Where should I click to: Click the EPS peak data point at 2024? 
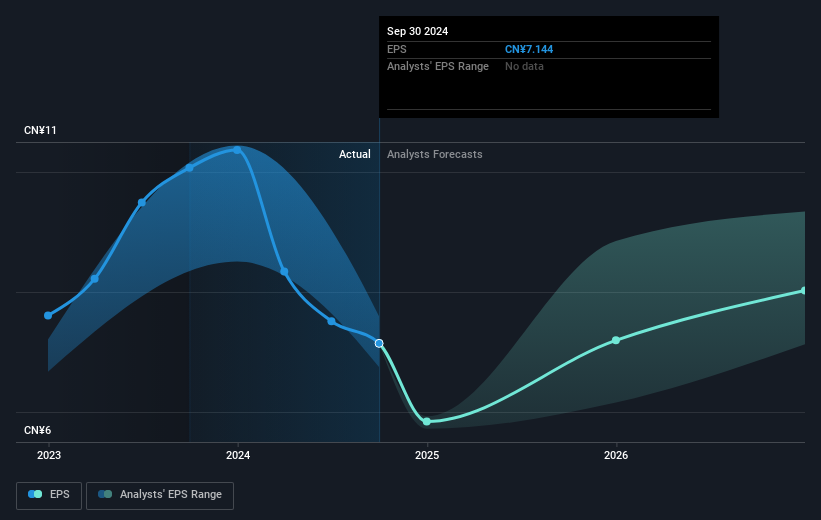tap(237, 150)
